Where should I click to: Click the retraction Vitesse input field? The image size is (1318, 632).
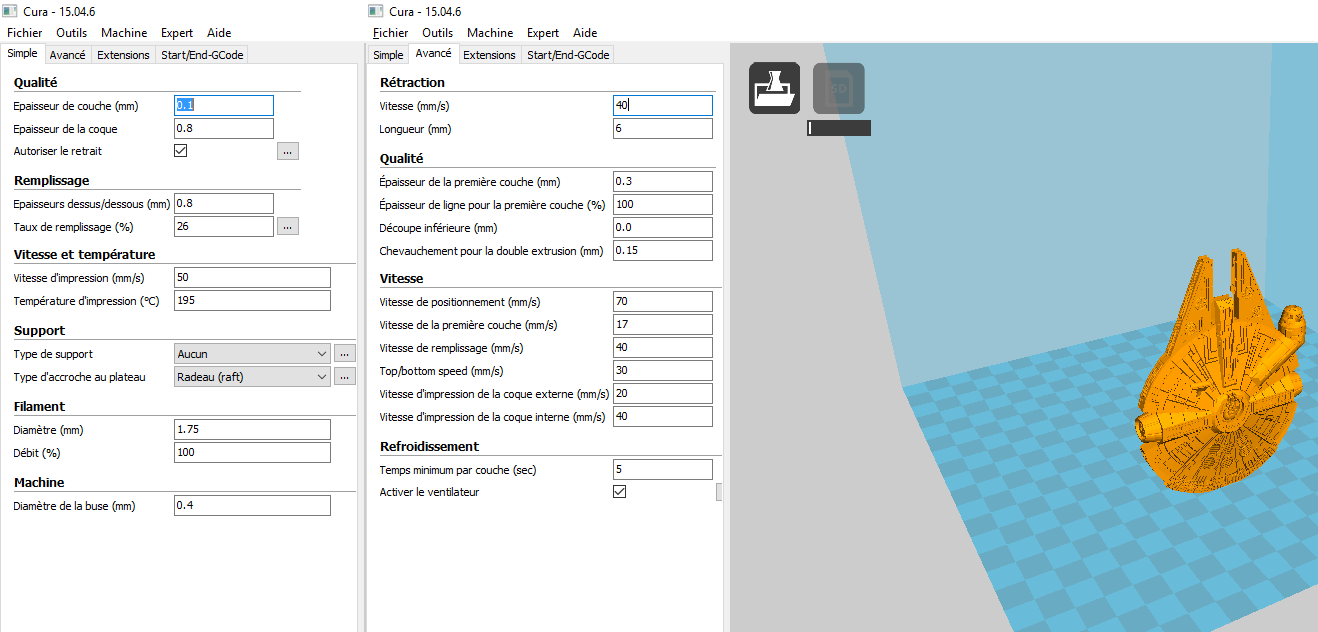(x=662, y=105)
